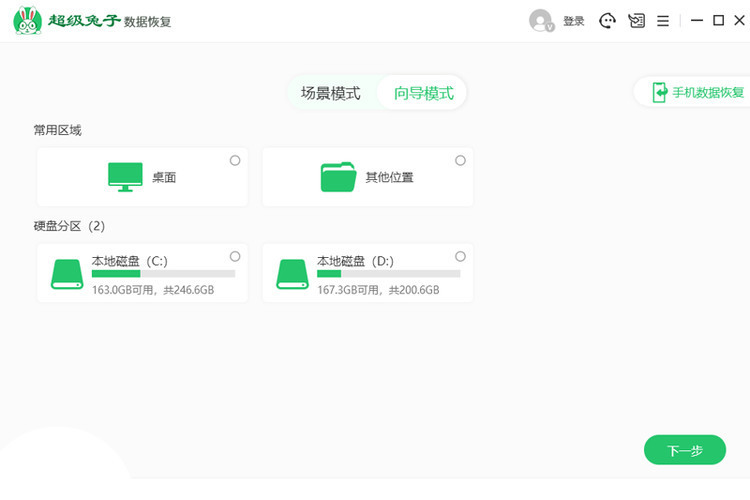
Task: Switch to 场景模式 tab
Action: 331,93
